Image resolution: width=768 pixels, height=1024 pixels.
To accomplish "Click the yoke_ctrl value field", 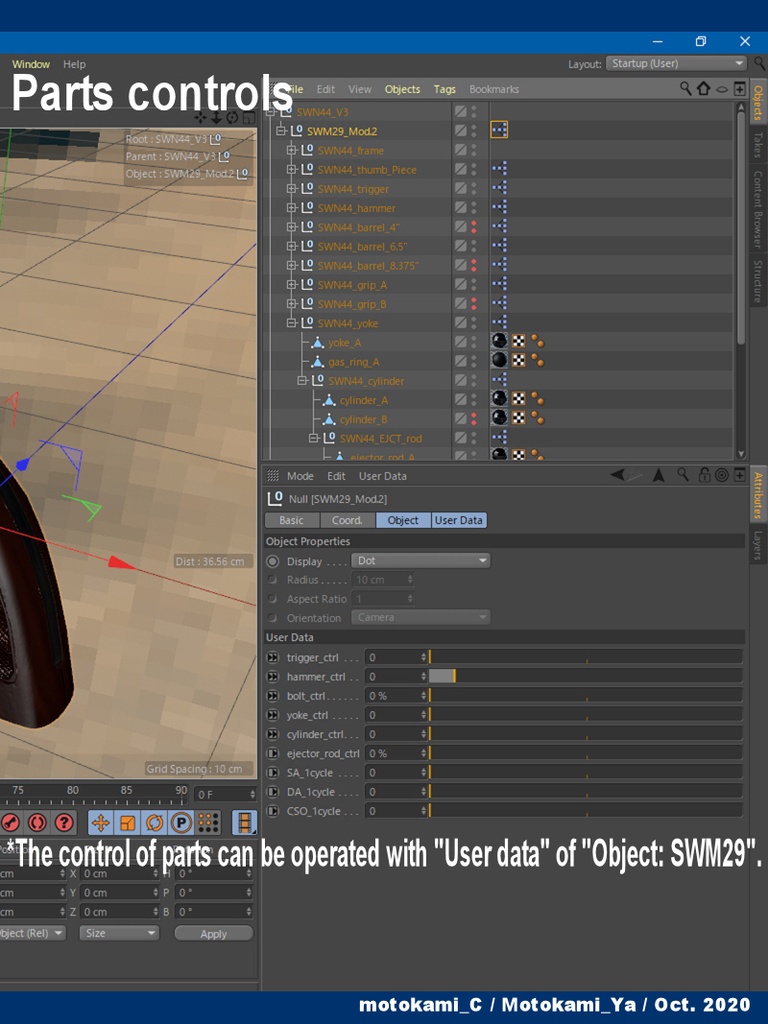I will [x=396, y=714].
